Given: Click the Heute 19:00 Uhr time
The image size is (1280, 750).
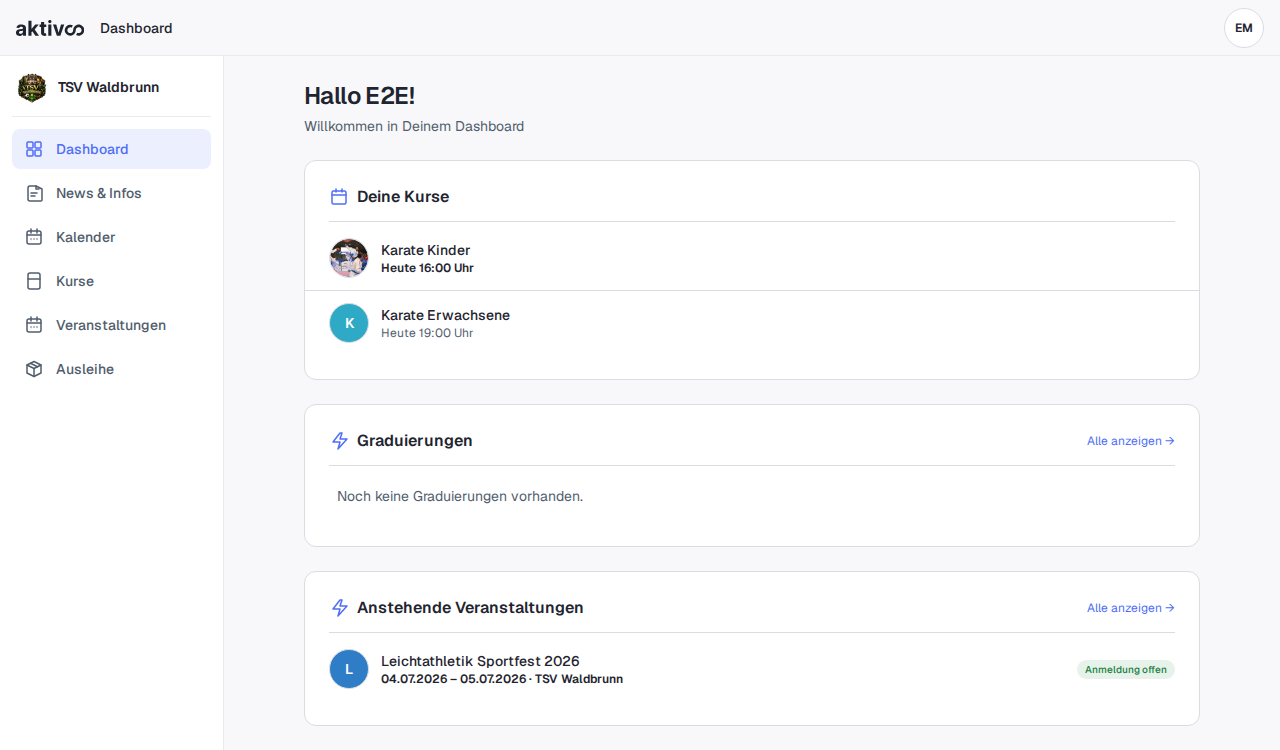Looking at the screenshot, I should pyautogui.click(x=427, y=333).
